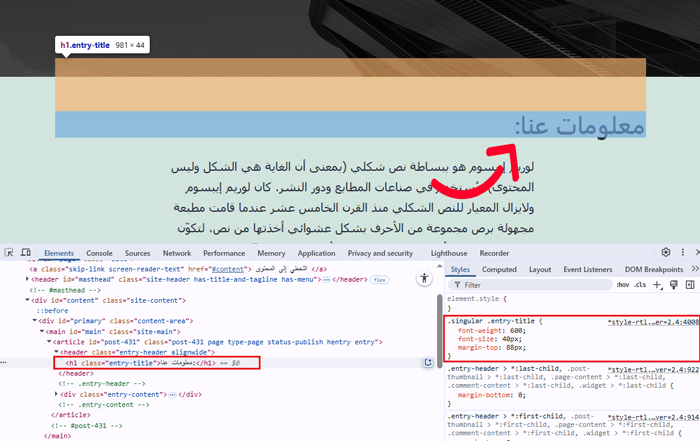This screenshot has height=441, width=700.
Task: Collapse the header.entry-header node
Action: tap(56, 352)
